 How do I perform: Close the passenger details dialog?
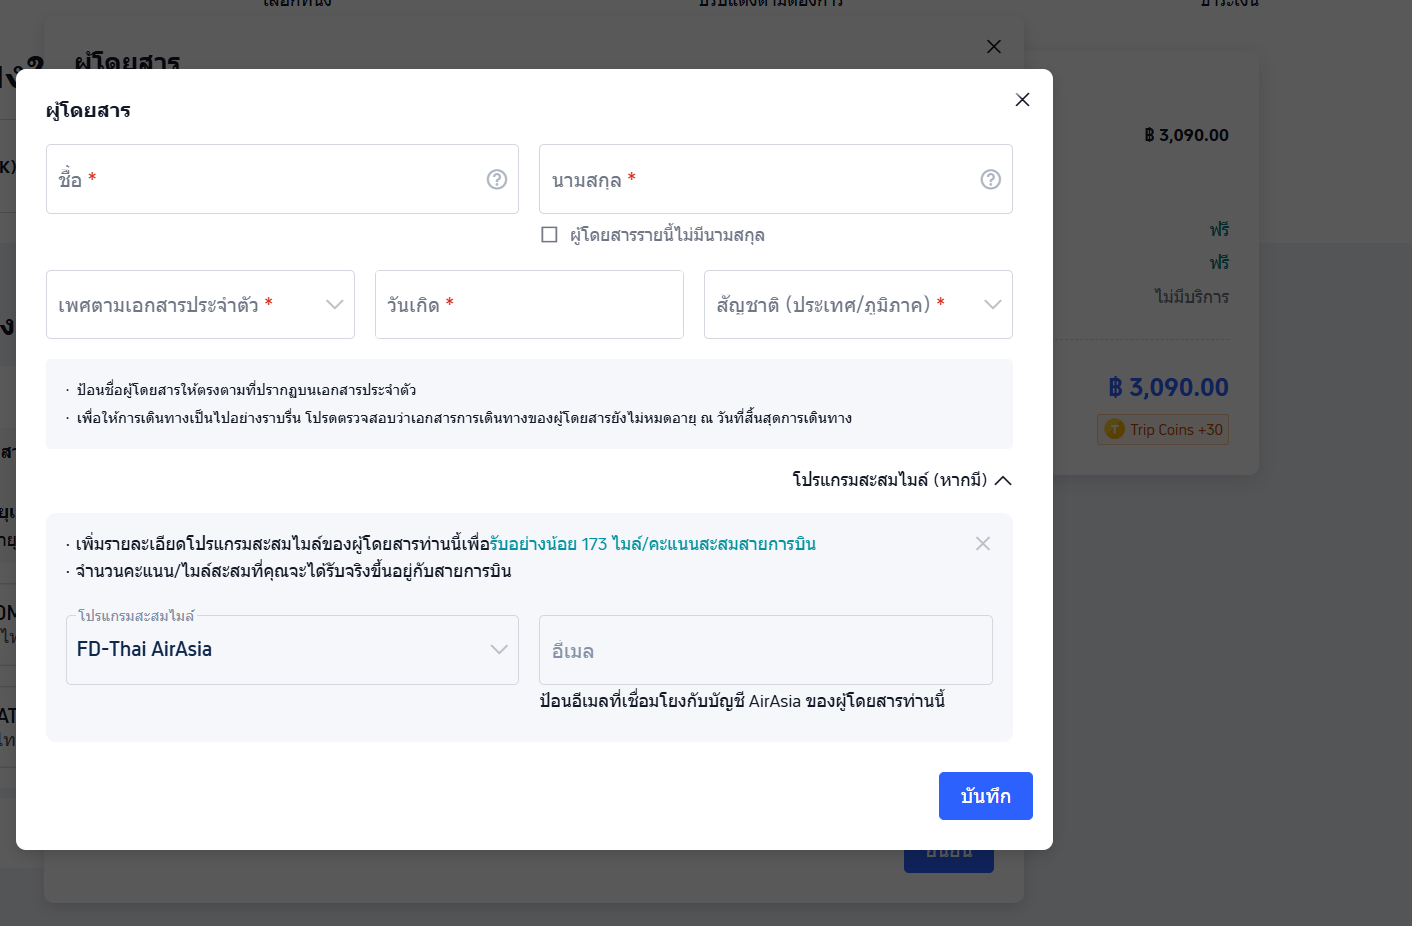(1022, 100)
